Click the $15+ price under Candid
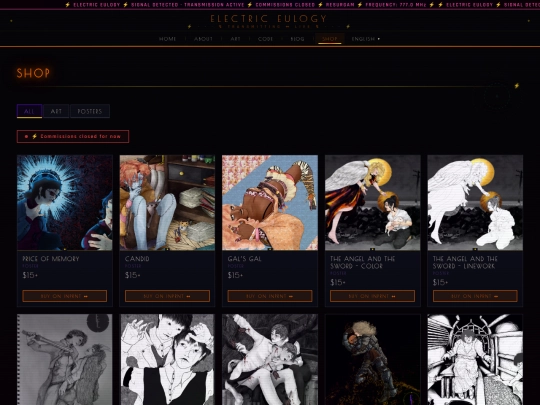540x405 pixels. (133, 275)
